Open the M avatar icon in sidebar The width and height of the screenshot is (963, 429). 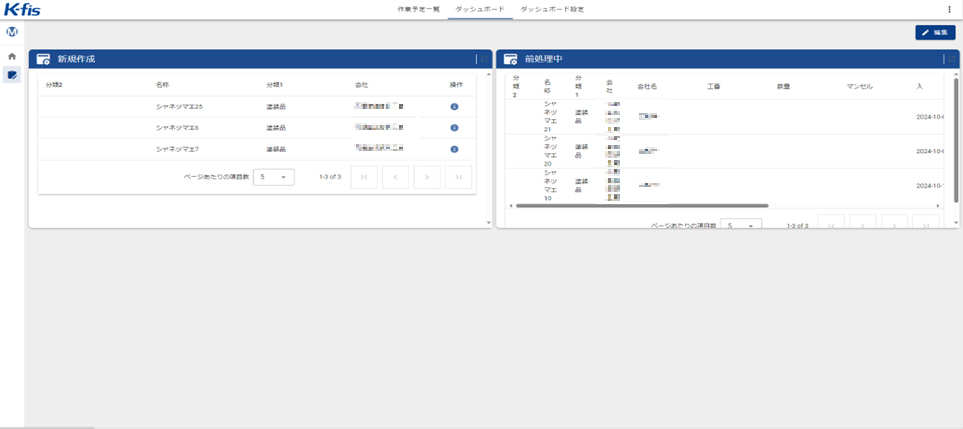coord(12,32)
